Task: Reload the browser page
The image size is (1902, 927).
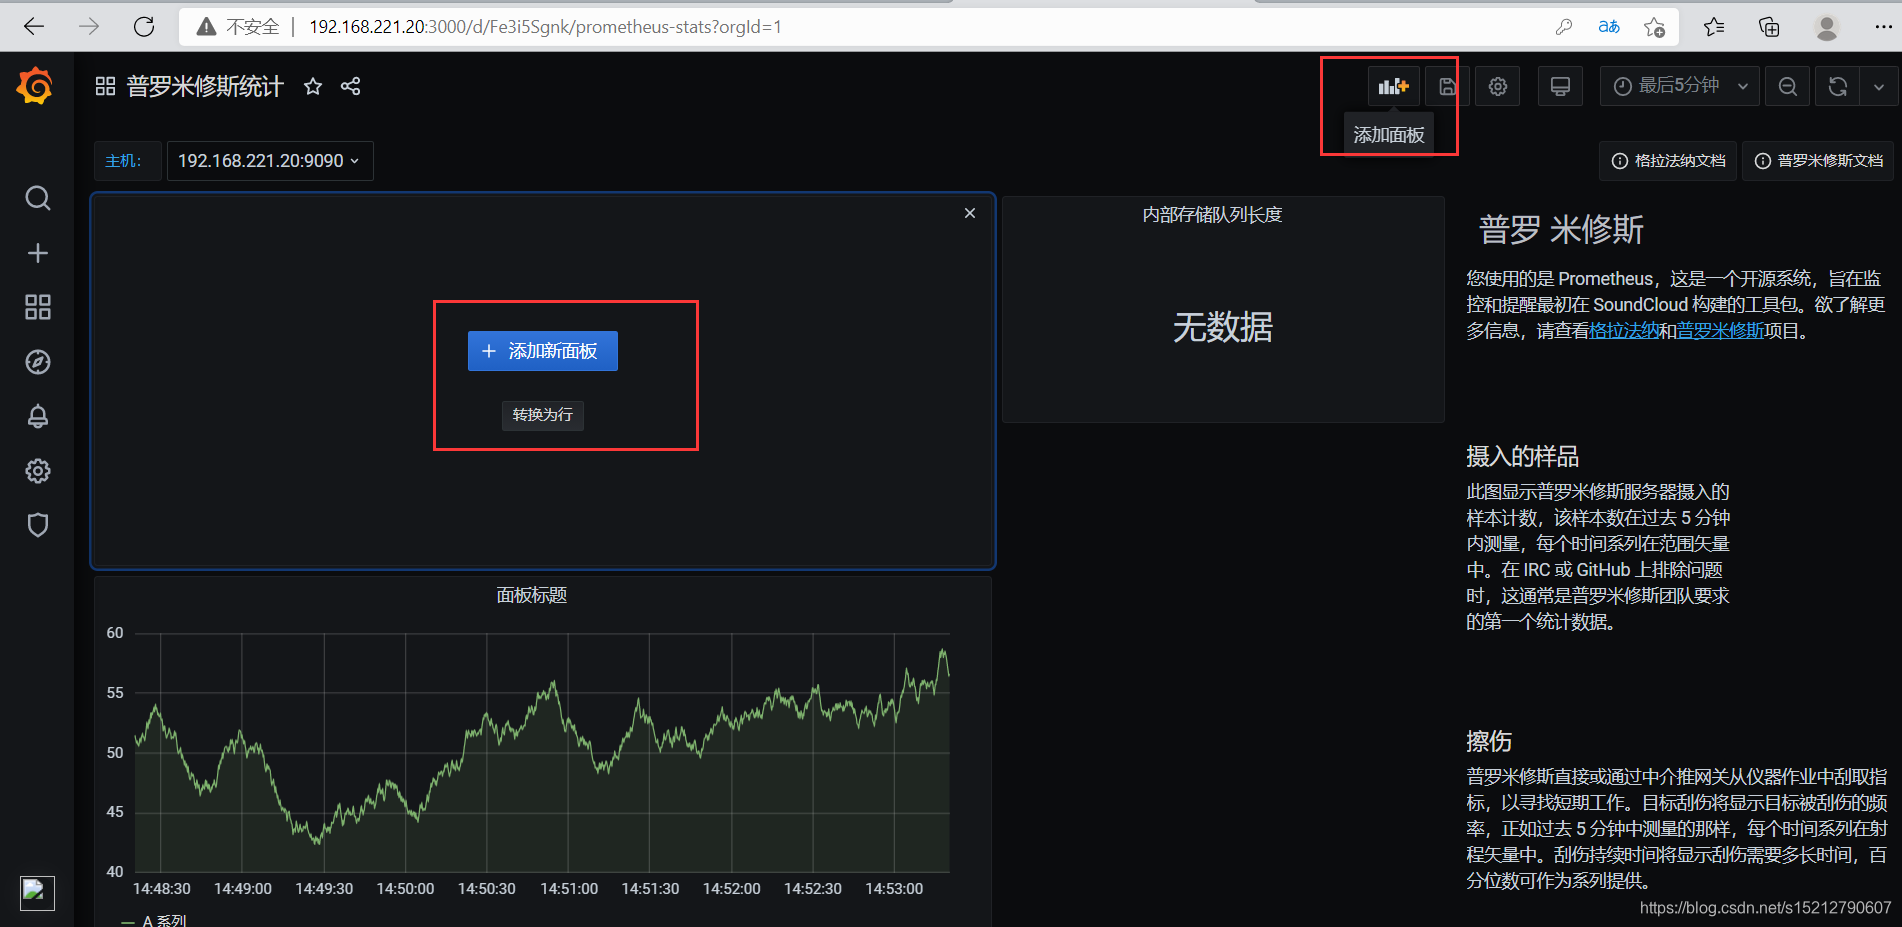Action: [144, 27]
